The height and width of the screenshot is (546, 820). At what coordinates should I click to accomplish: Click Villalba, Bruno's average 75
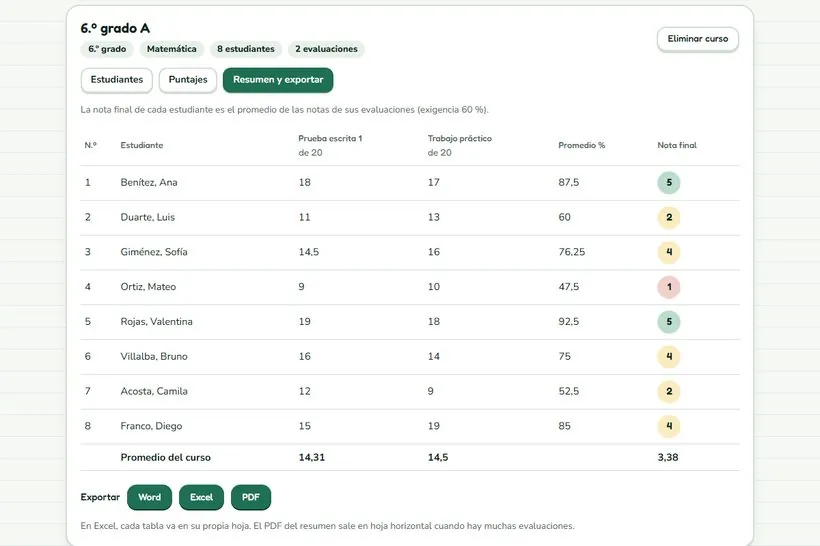coord(564,357)
